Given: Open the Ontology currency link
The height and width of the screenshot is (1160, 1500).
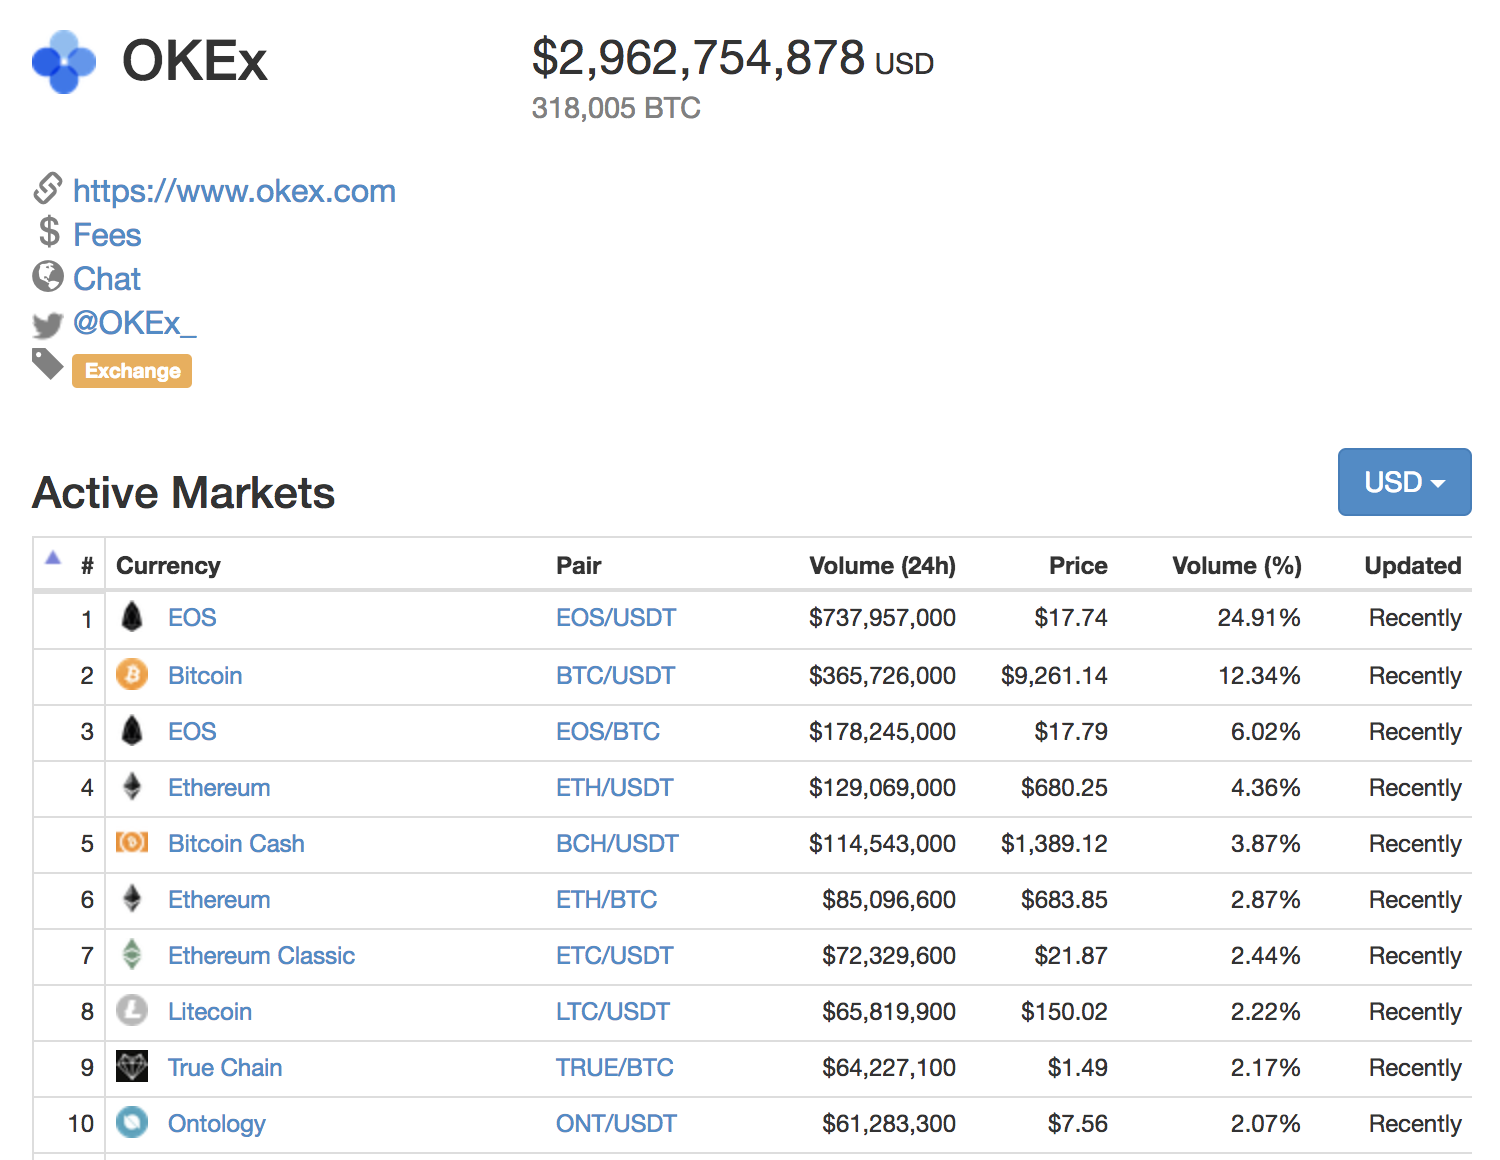Looking at the screenshot, I should [217, 1124].
